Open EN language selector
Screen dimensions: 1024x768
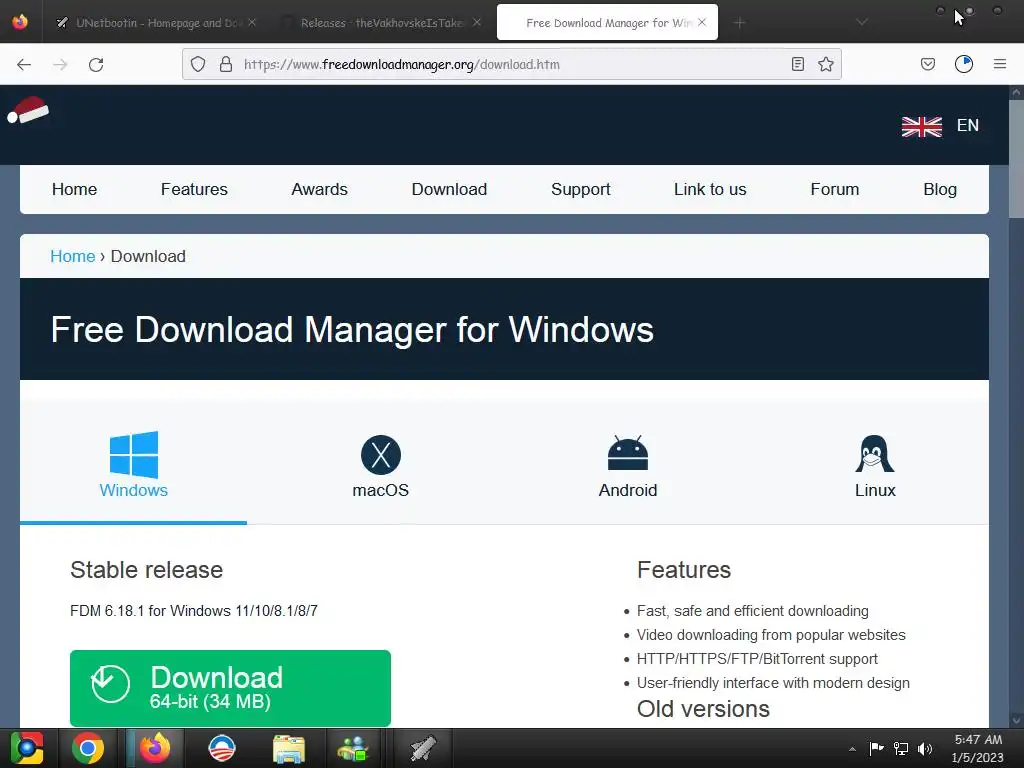pos(967,125)
